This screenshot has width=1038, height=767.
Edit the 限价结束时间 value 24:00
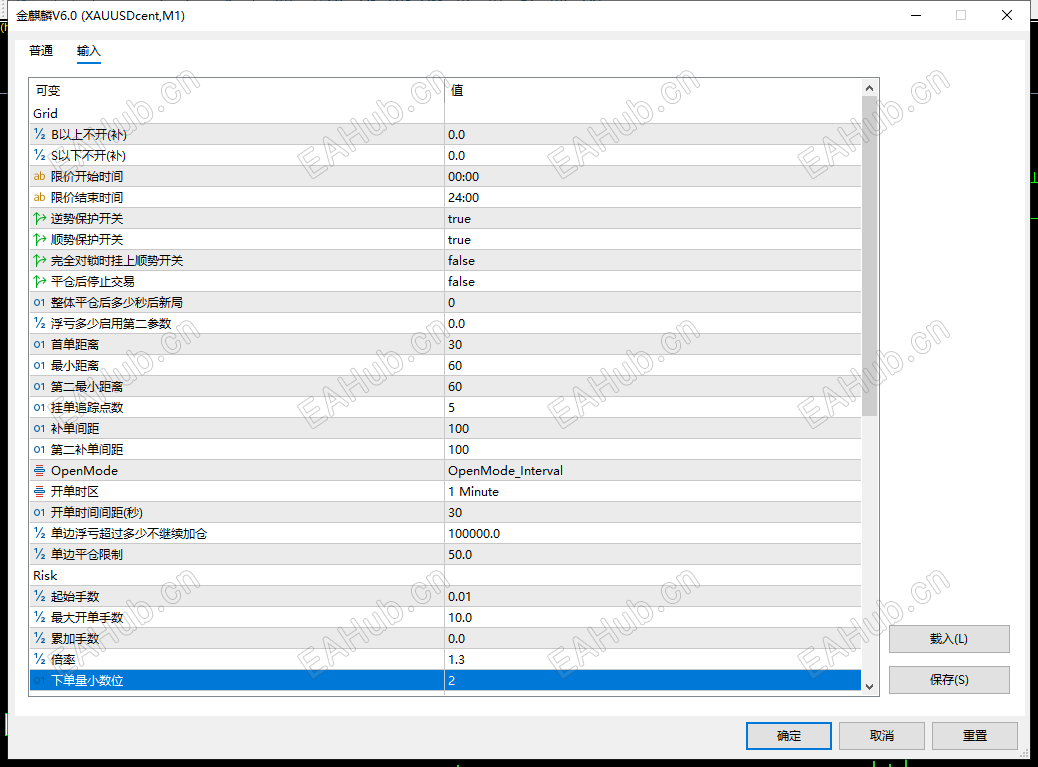(x=653, y=197)
